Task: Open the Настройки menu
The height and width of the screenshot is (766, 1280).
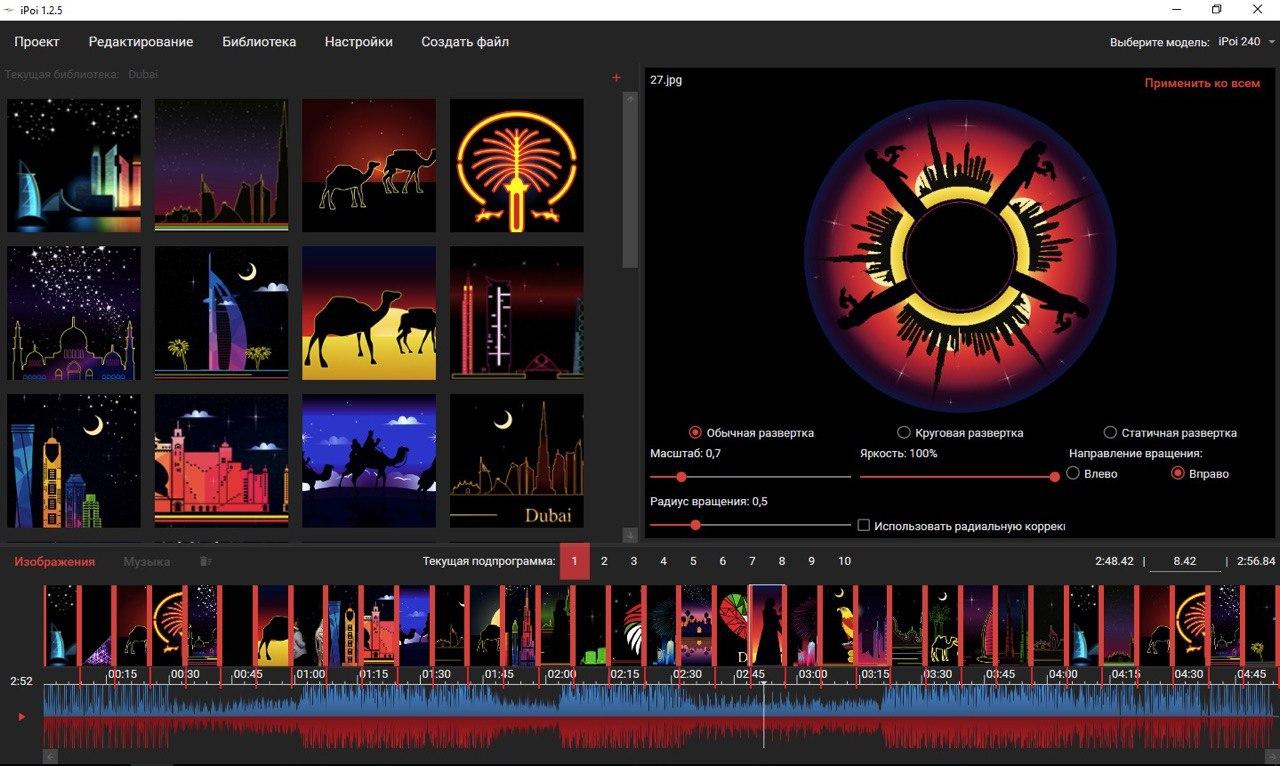Action: coord(359,42)
